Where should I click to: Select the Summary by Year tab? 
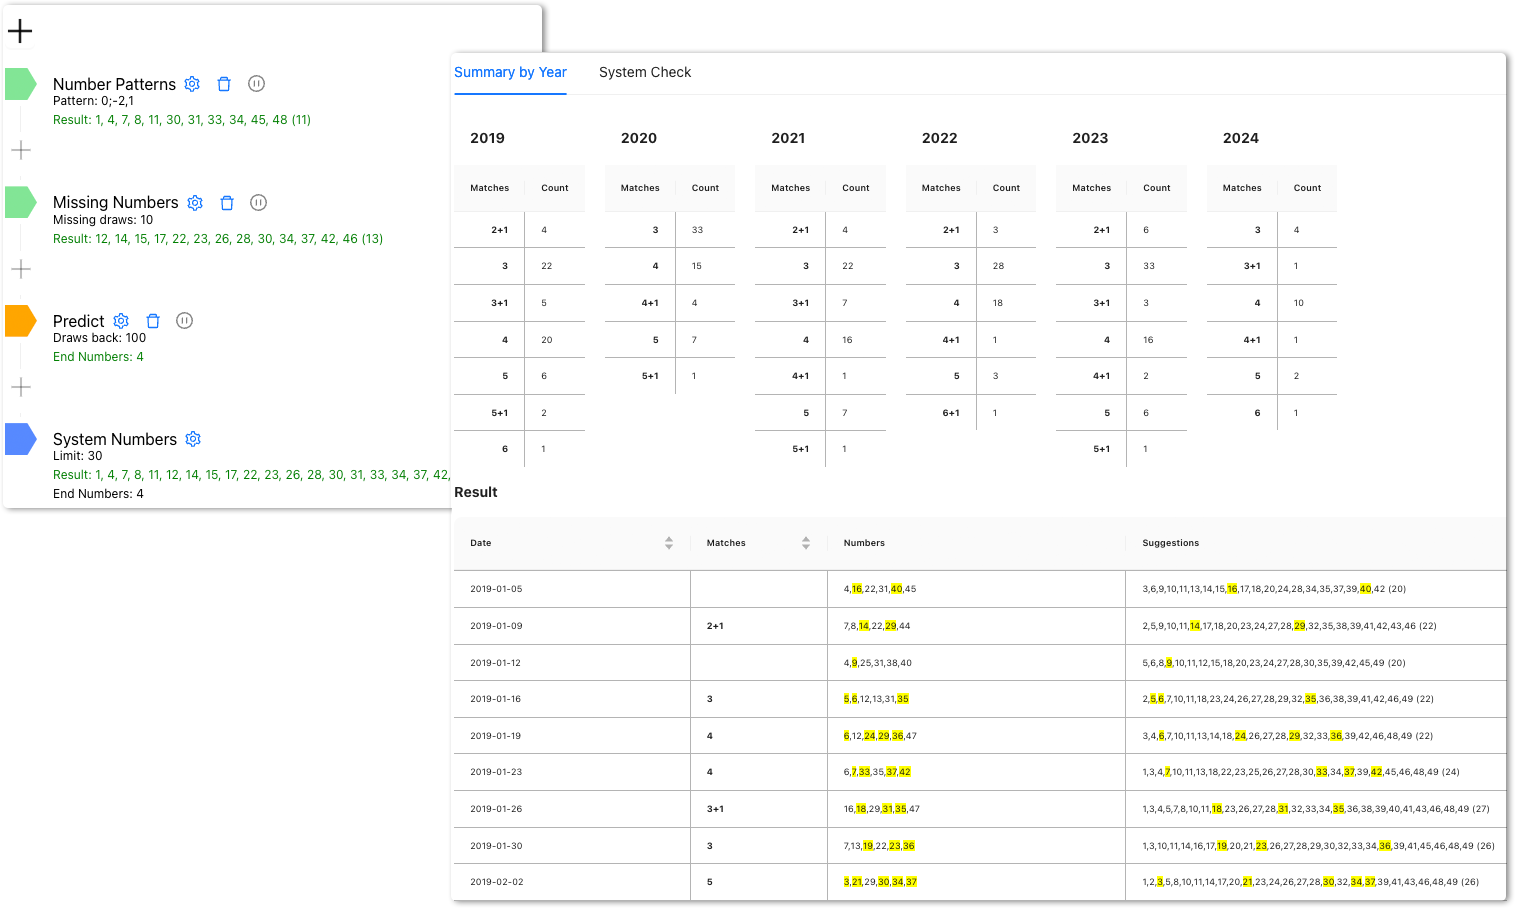pyautogui.click(x=510, y=72)
